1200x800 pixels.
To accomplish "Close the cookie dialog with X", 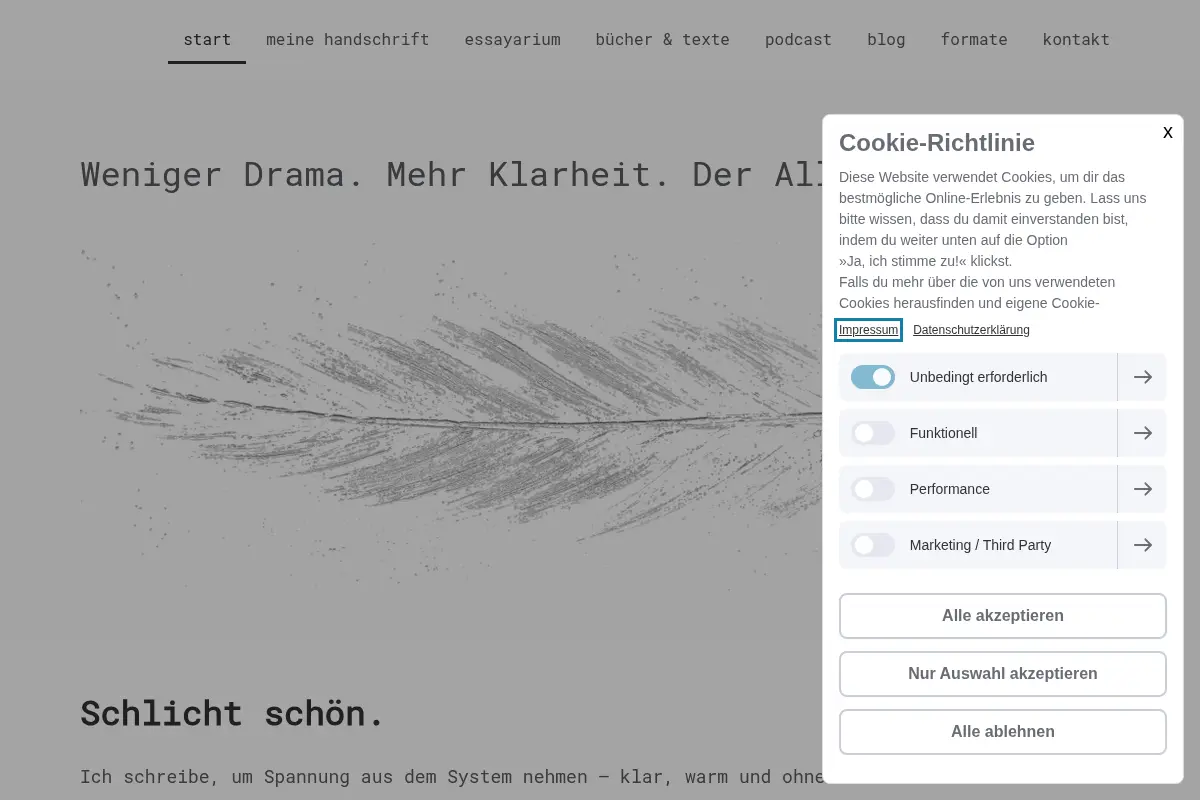I will pyautogui.click(x=1167, y=133).
